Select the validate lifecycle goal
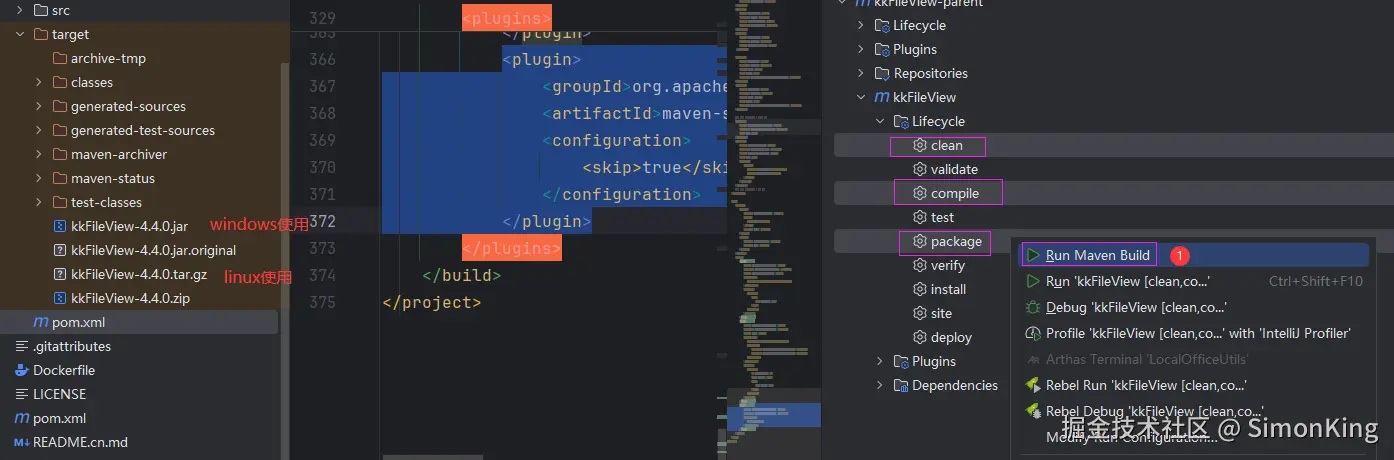The image size is (1394, 460). tap(954, 169)
